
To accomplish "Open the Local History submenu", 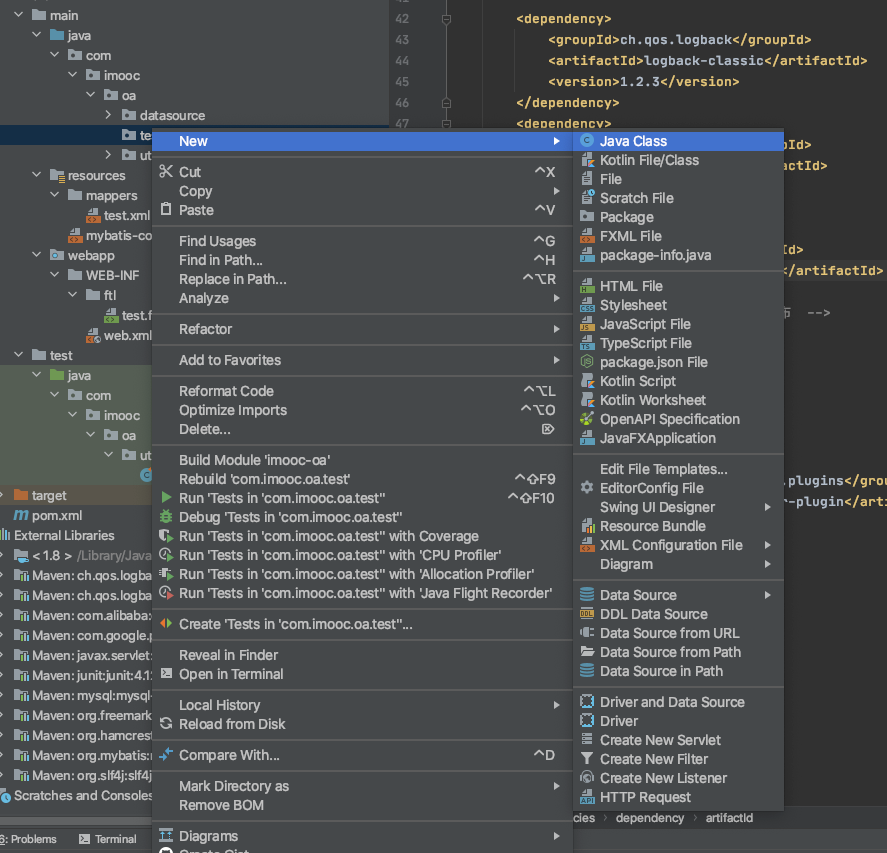I will tap(362, 705).
